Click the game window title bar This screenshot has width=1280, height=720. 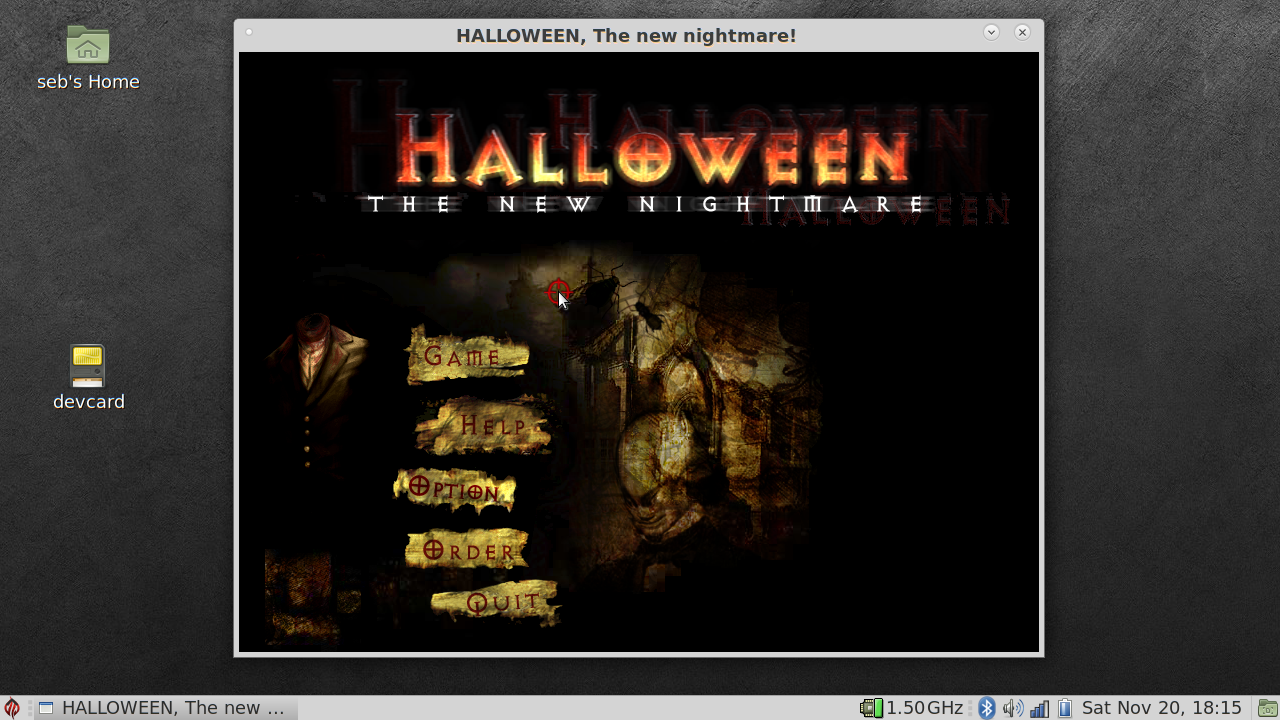click(x=626, y=36)
